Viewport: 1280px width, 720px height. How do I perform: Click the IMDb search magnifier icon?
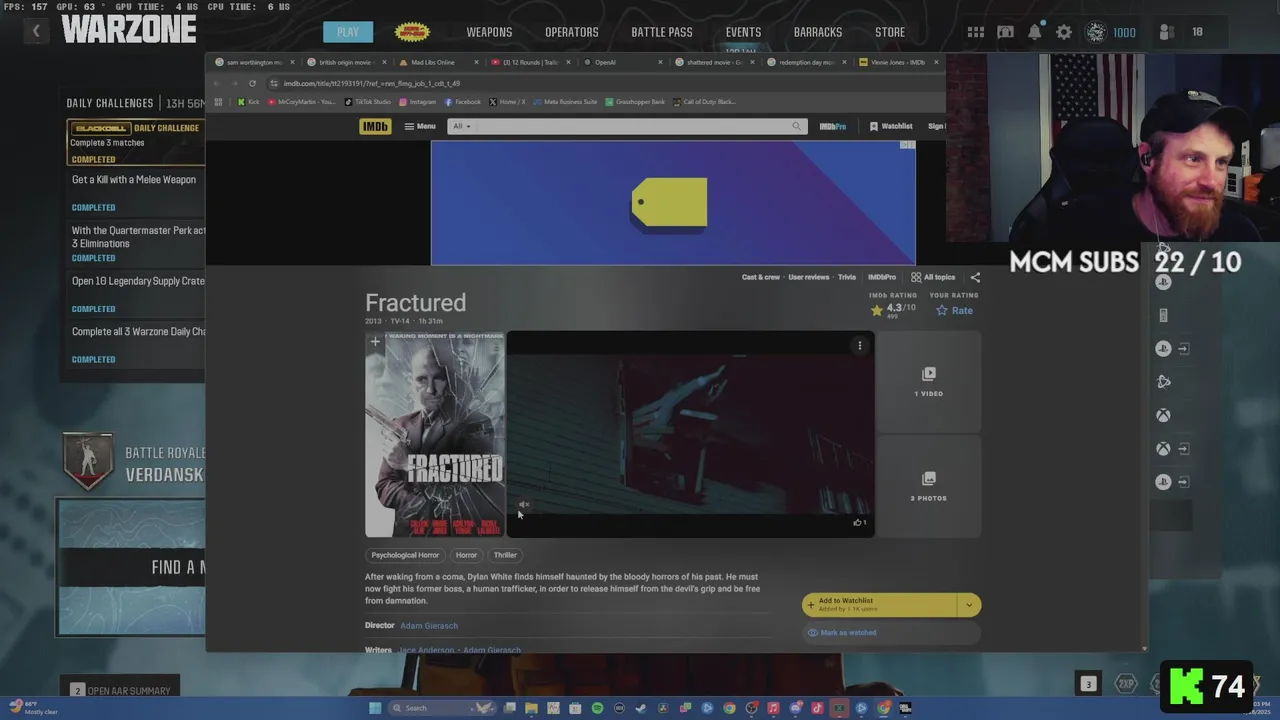[x=796, y=126]
